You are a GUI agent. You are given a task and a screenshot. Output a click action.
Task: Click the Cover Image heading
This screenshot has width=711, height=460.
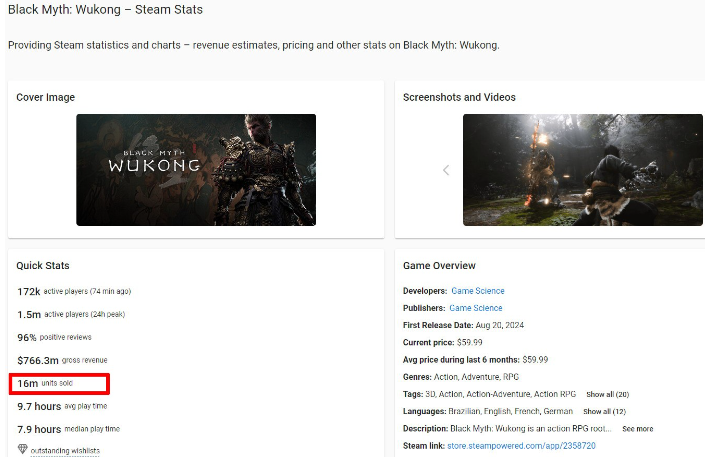[x=45, y=97]
